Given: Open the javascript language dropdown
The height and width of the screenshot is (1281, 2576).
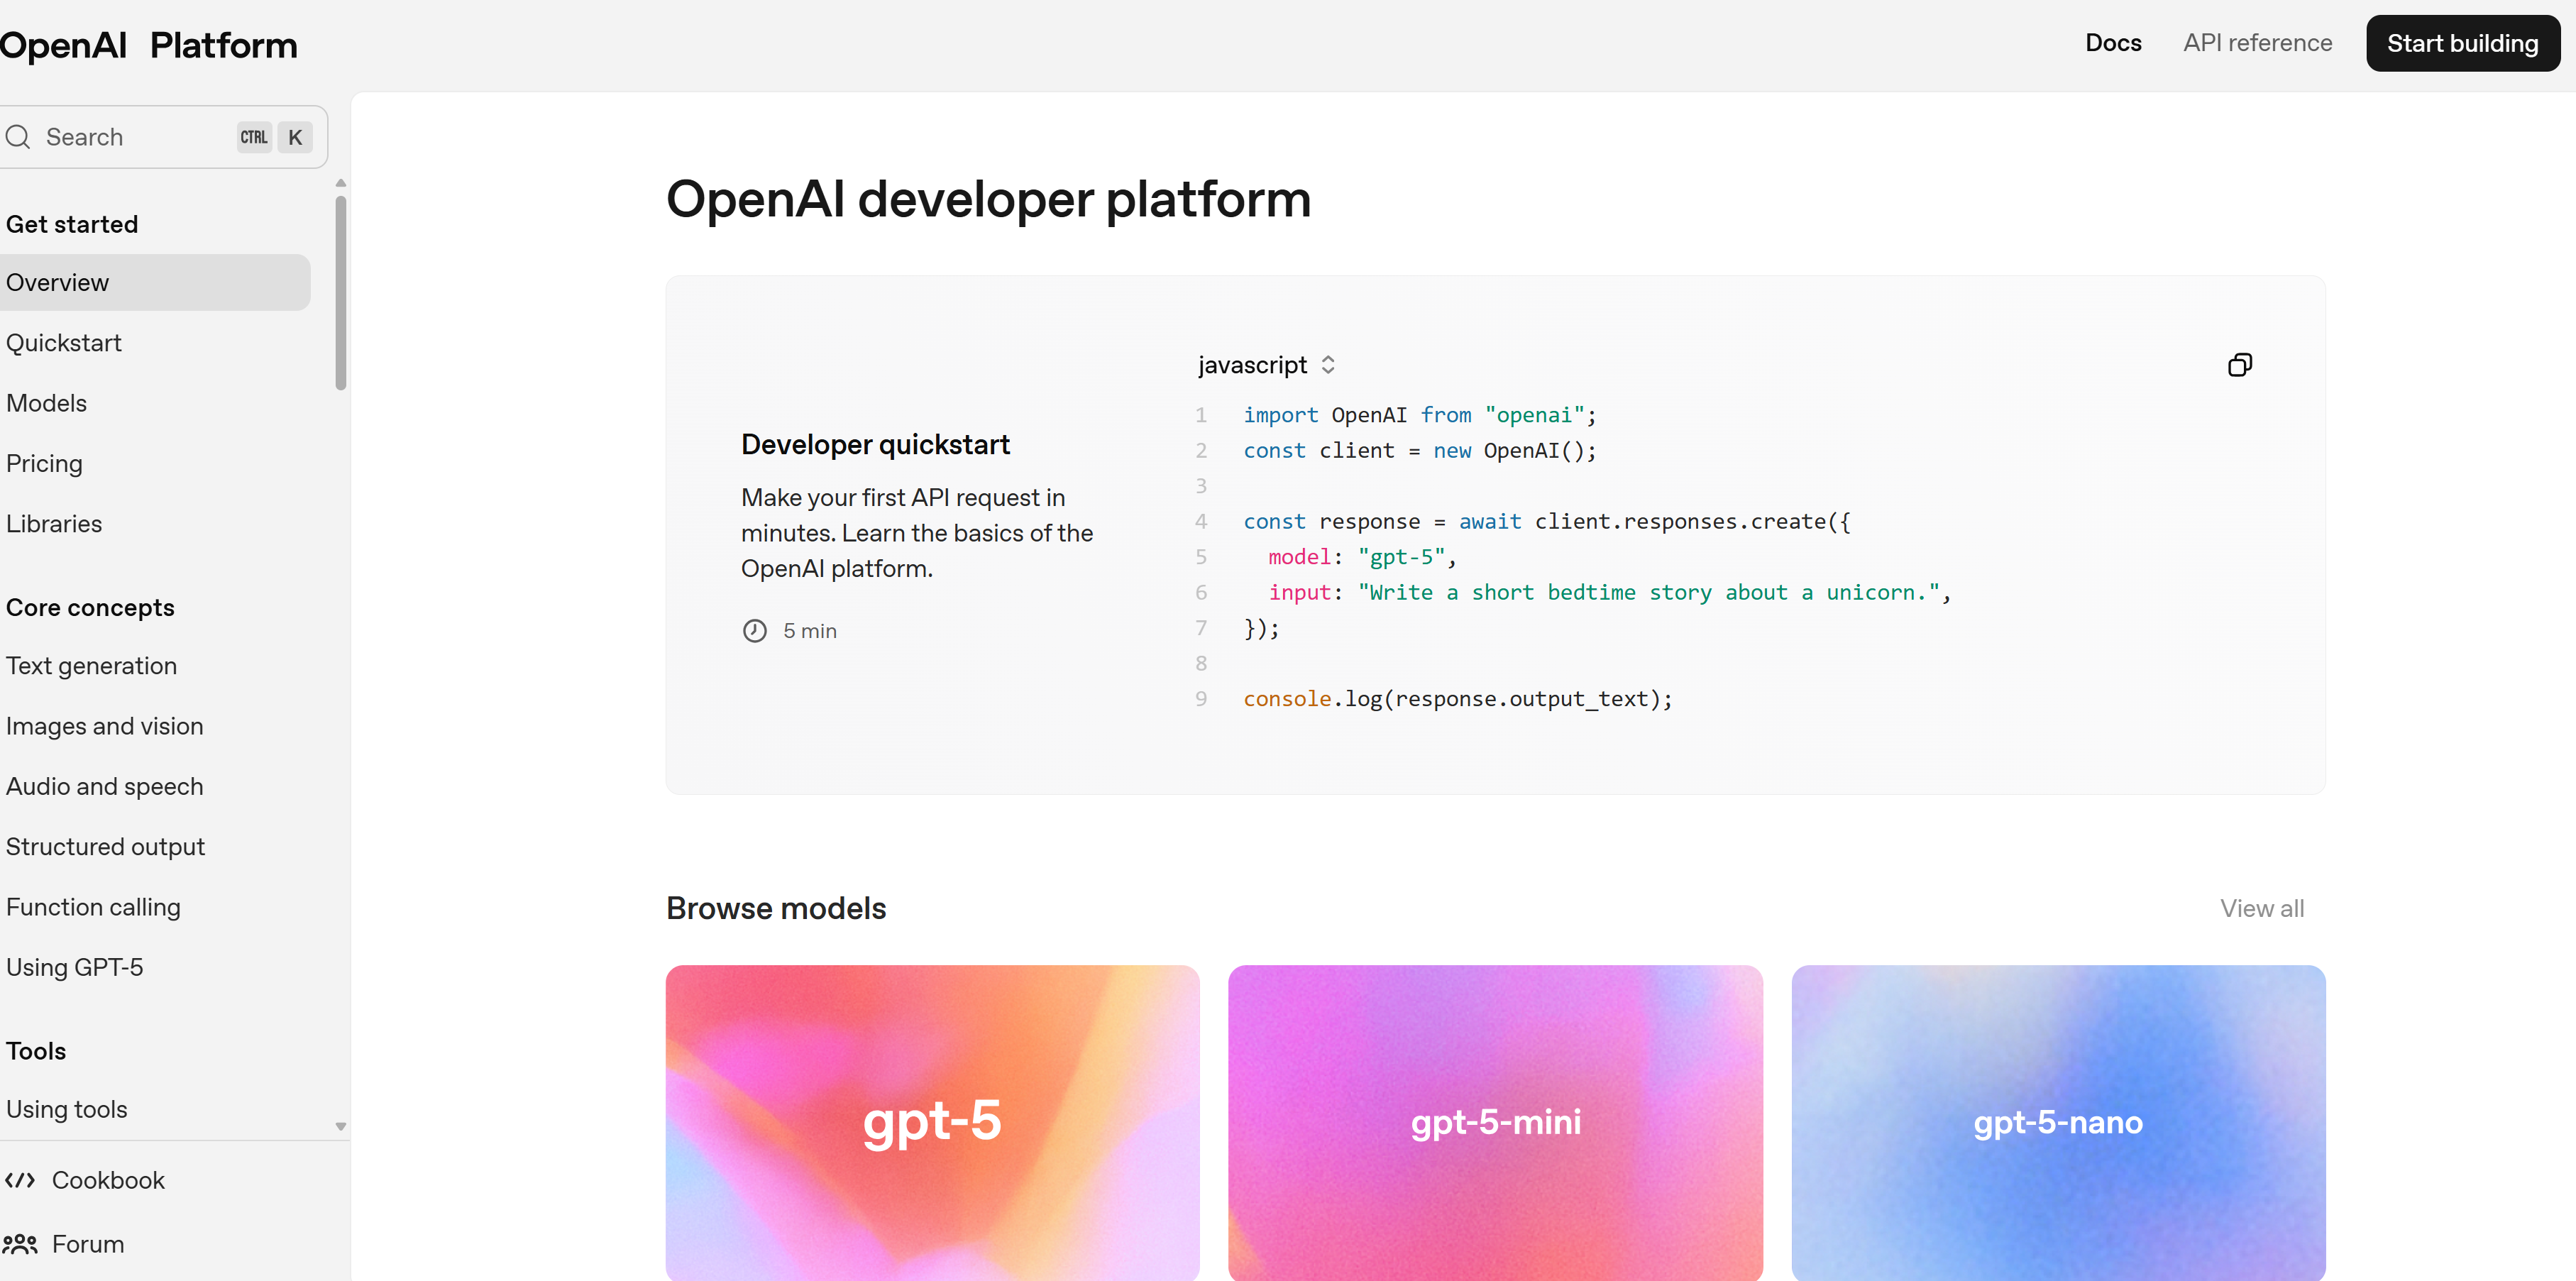Looking at the screenshot, I should 1266,365.
